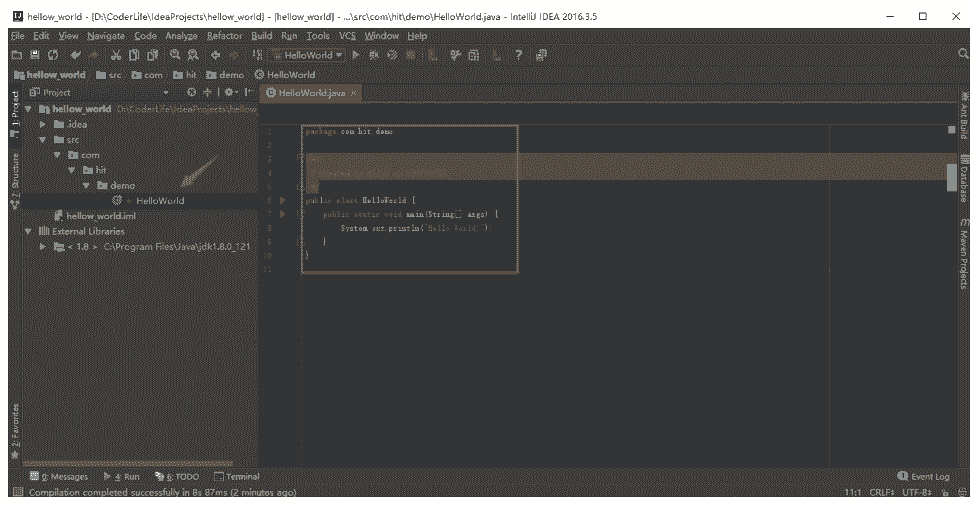The width and height of the screenshot is (974, 505).
Task: Click the Debug bug icon in toolbar
Action: coord(373,55)
